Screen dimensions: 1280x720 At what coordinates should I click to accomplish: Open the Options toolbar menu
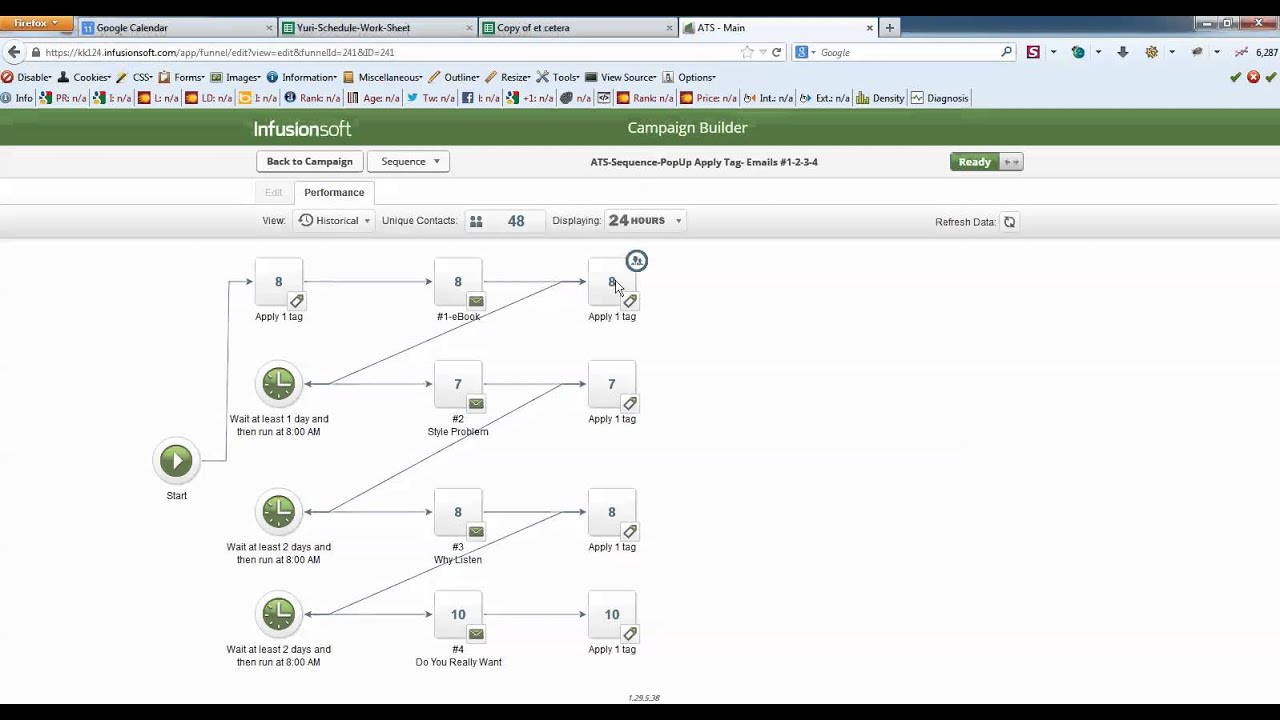tap(689, 77)
